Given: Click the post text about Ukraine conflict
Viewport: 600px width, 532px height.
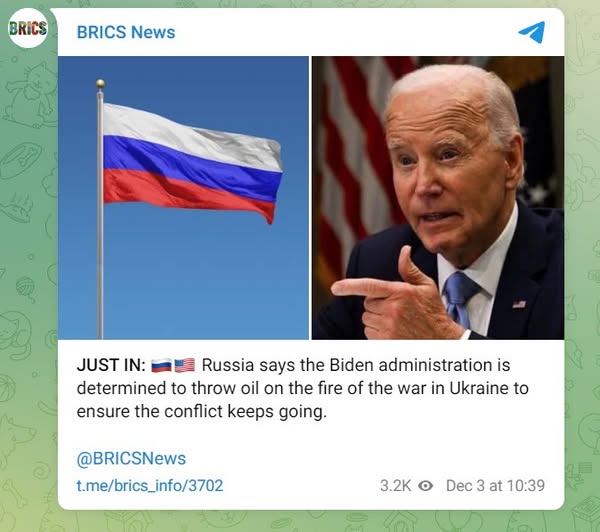Looking at the screenshot, I should pyautogui.click(x=303, y=388).
